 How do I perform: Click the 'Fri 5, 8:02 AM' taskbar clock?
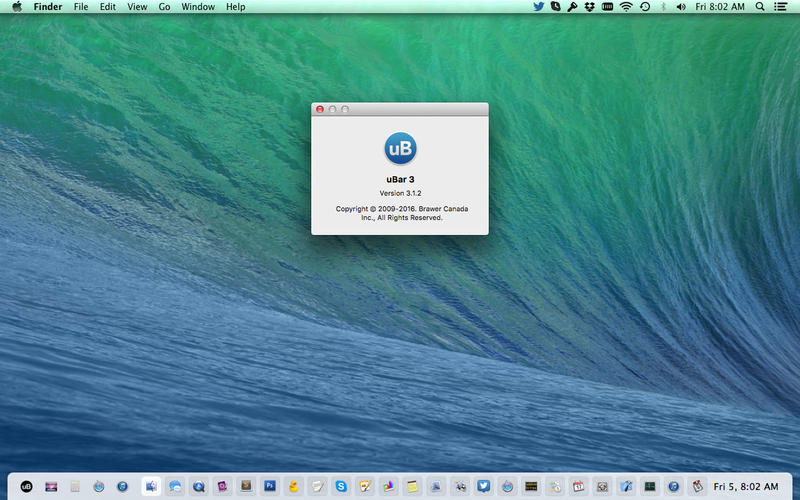pyautogui.click(x=746, y=487)
